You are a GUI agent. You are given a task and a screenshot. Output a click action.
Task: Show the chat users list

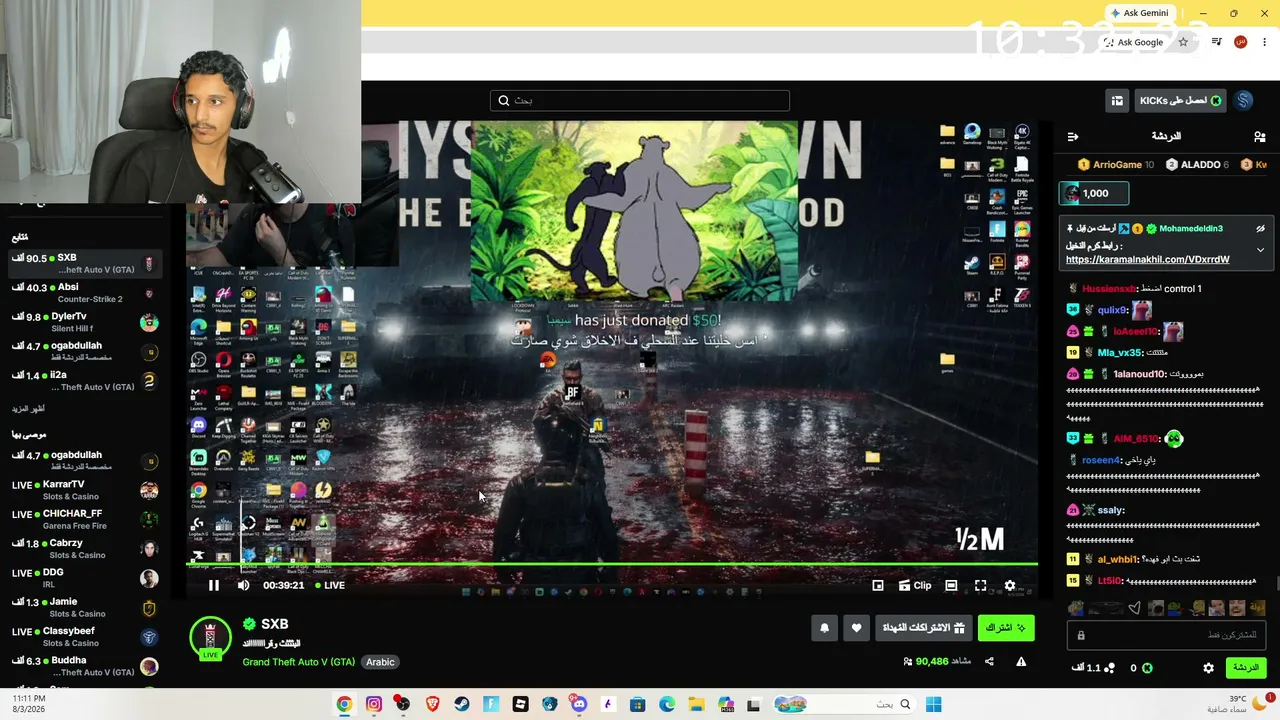[1259, 136]
